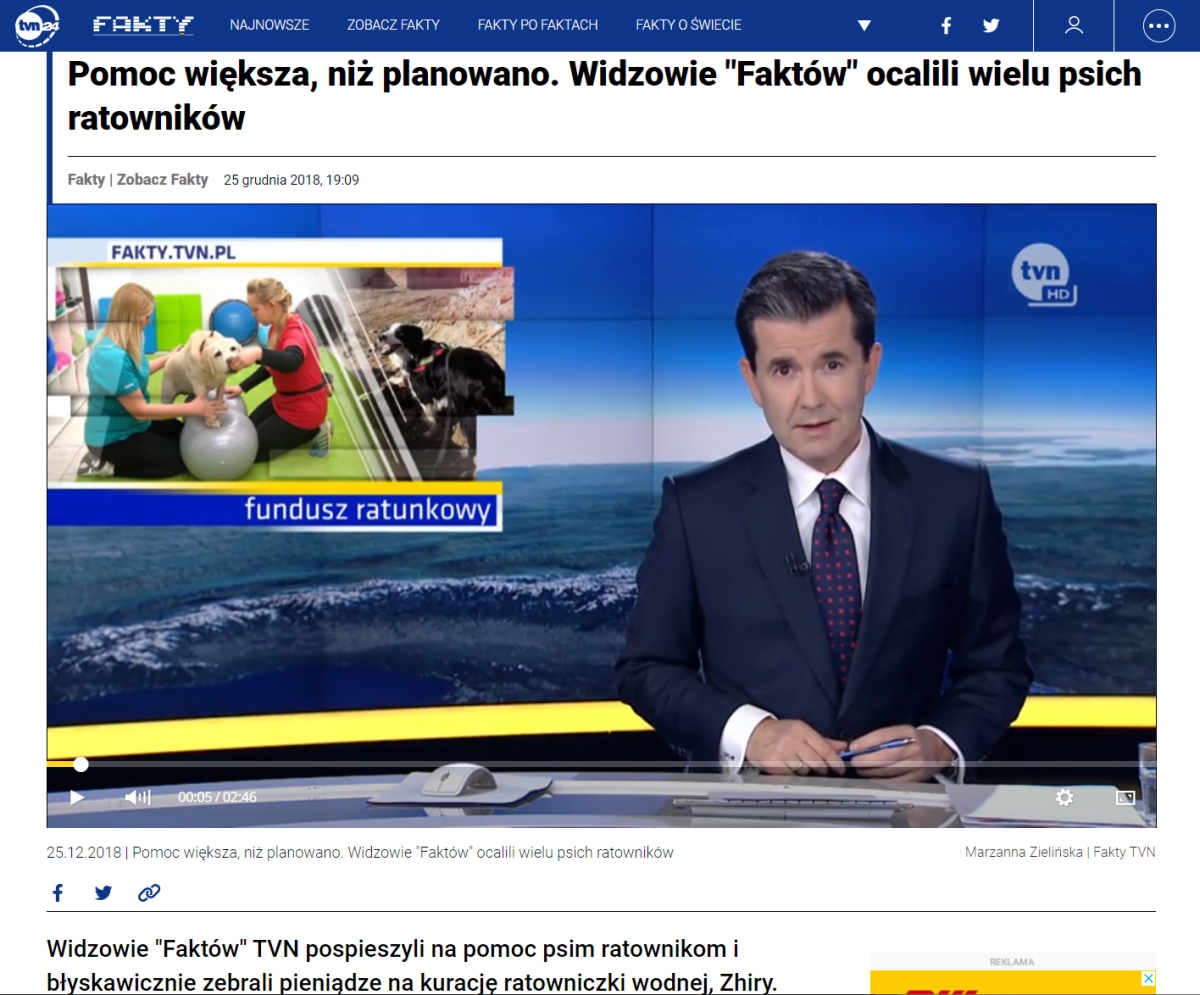The height and width of the screenshot is (995, 1200).
Task: Toggle fullscreen video mode
Action: pyautogui.click(x=1125, y=797)
